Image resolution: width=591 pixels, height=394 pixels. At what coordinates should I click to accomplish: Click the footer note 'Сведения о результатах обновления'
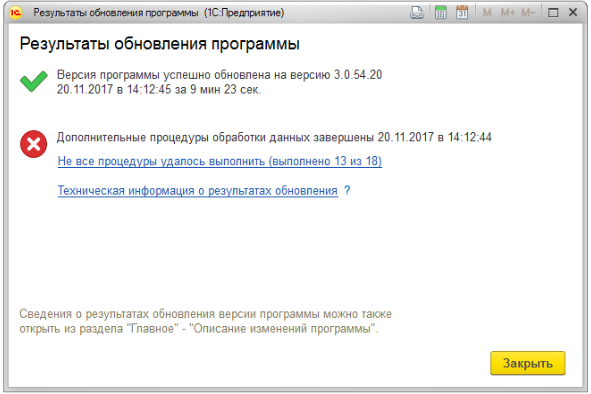click(205, 321)
